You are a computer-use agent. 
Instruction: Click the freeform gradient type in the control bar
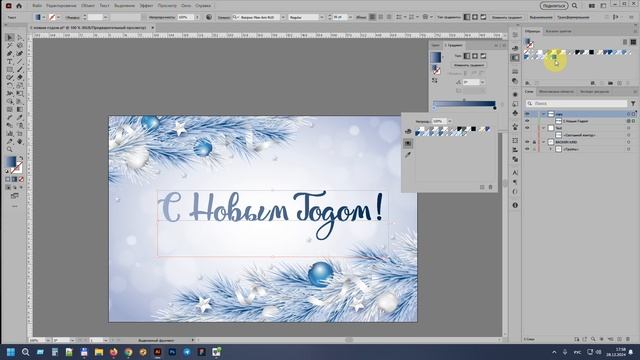pyautogui.click(x=483, y=17)
